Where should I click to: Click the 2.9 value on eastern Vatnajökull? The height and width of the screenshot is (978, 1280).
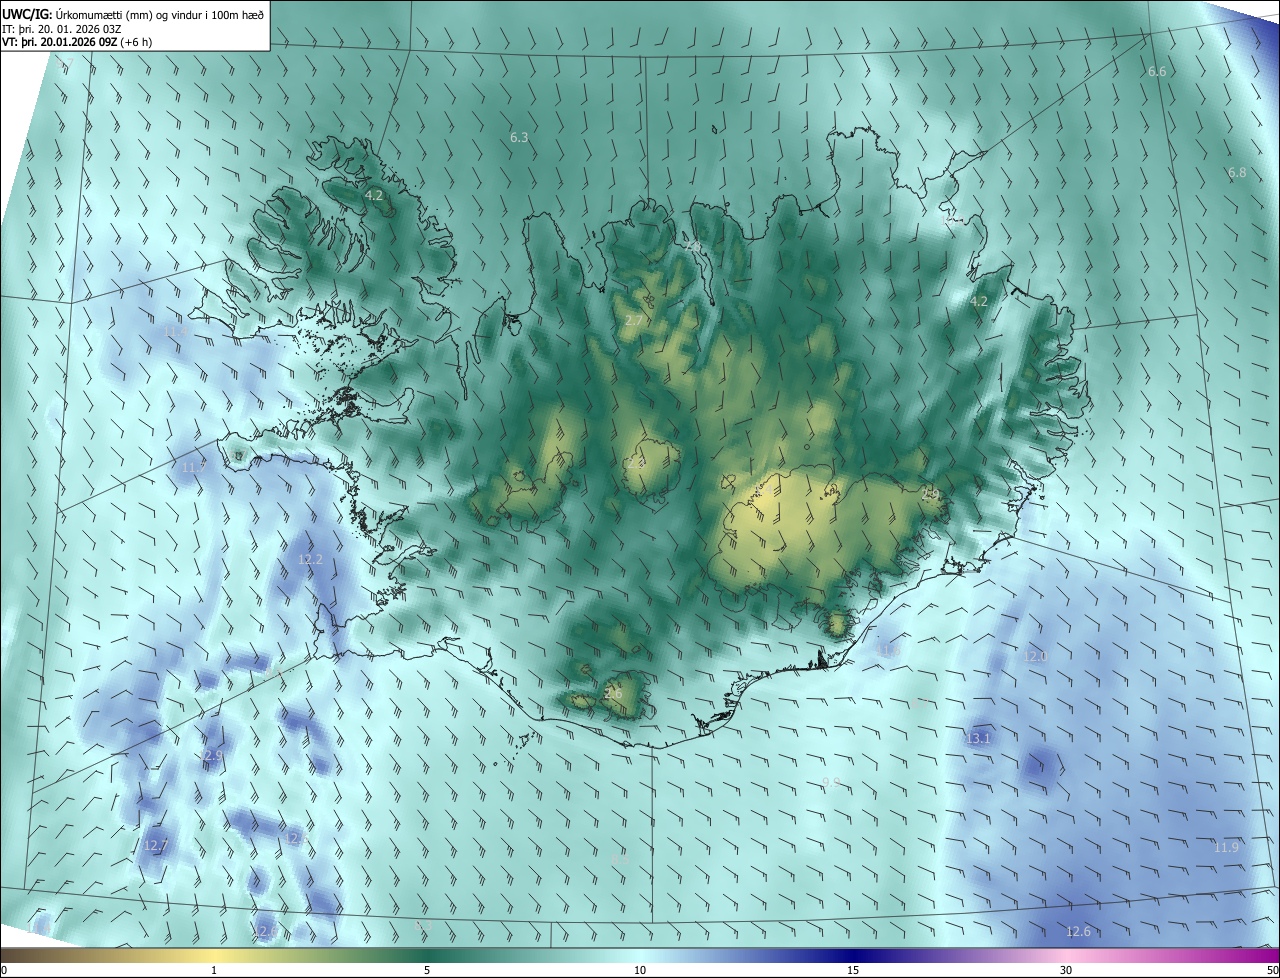coord(930,494)
